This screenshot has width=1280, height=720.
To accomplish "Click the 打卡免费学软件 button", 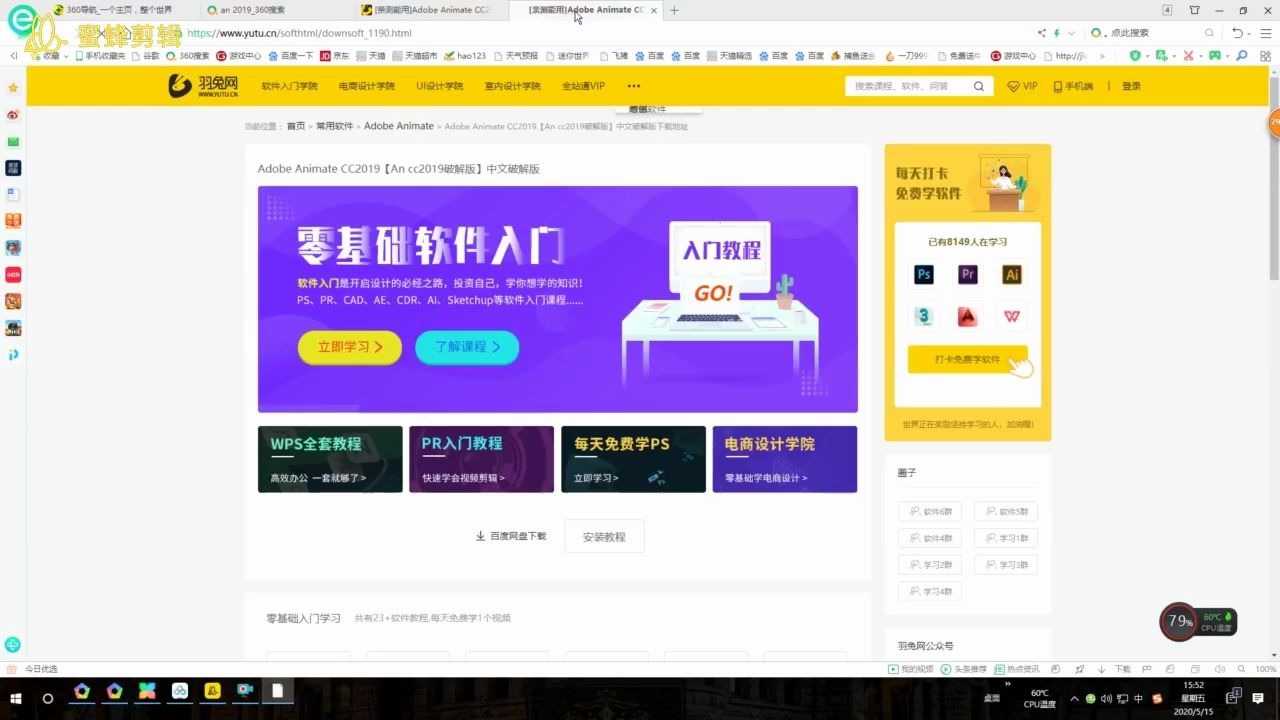I will pos(967,359).
